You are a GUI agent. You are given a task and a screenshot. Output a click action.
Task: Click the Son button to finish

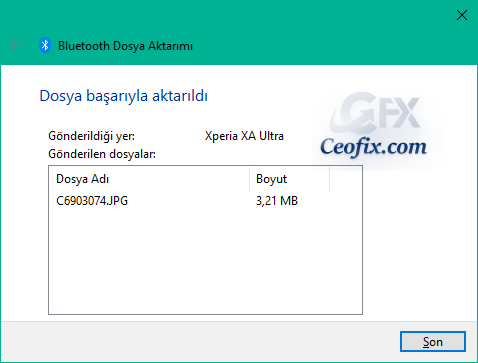point(433,341)
